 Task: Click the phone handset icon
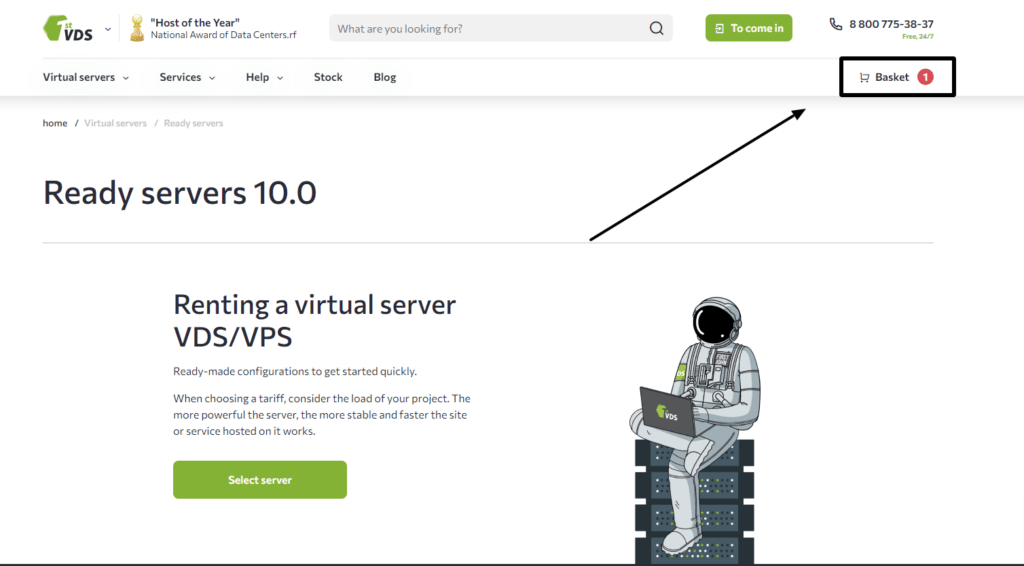pyautogui.click(x=835, y=24)
